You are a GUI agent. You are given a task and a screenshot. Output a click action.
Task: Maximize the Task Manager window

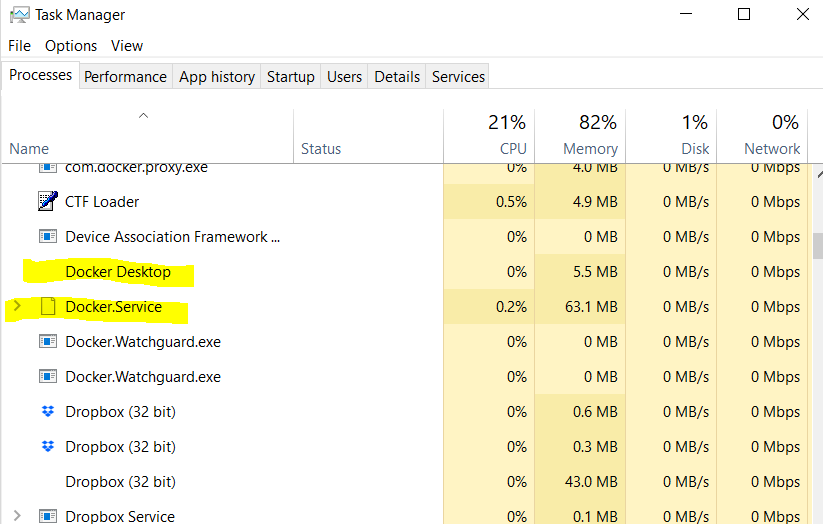point(744,14)
